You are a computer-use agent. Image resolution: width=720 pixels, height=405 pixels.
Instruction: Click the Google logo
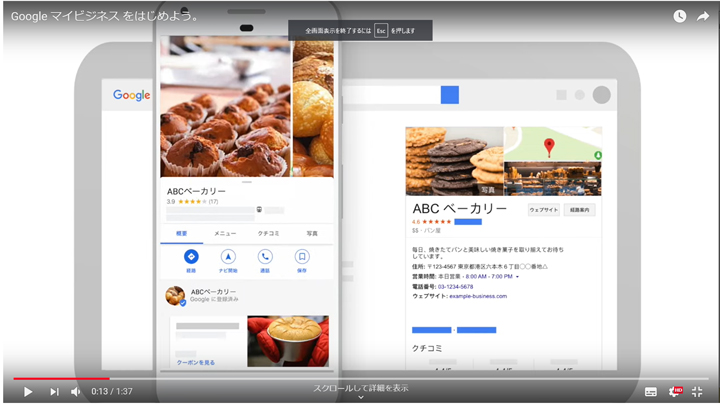[x=131, y=95]
